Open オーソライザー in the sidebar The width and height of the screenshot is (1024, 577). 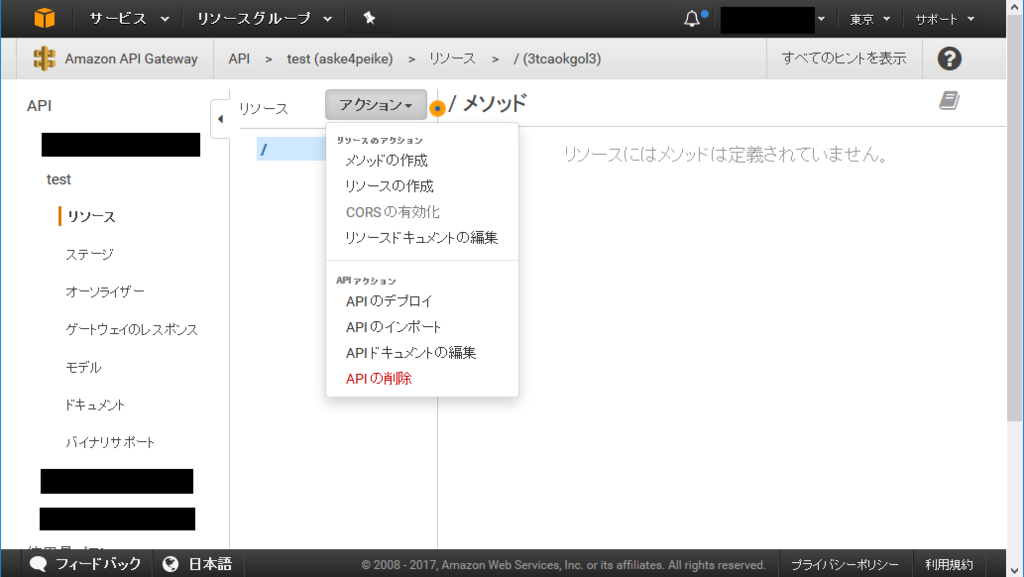[x=104, y=292]
